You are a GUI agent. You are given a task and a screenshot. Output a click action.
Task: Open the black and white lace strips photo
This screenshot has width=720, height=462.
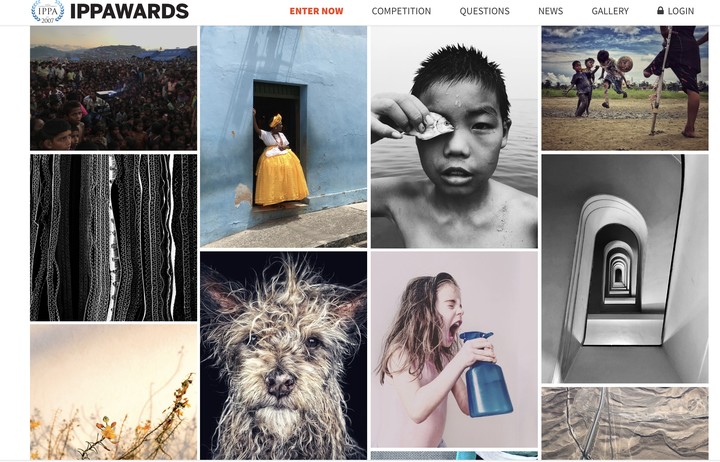(113, 237)
